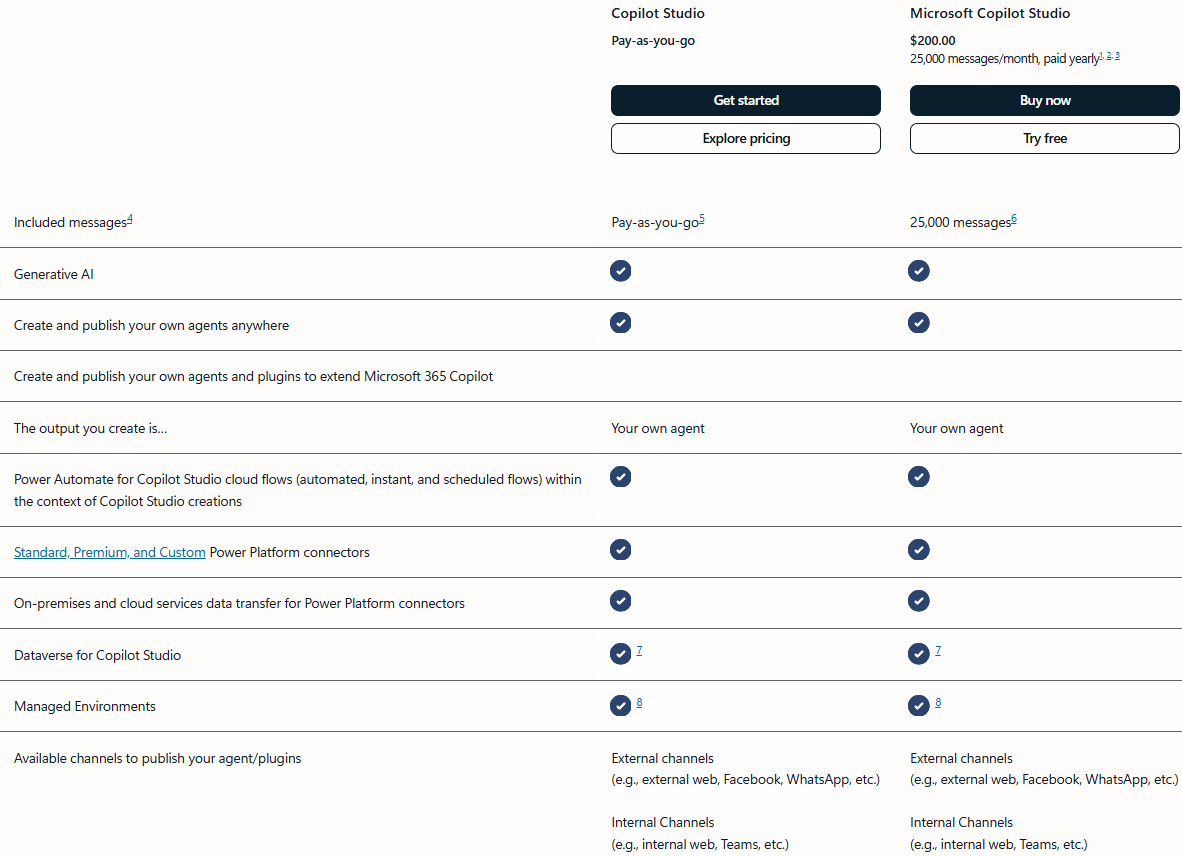Viewport: 1182px width, 856px height.
Task: Click Buy now for Microsoft Copilot Studio
Action: tap(1044, 100)
